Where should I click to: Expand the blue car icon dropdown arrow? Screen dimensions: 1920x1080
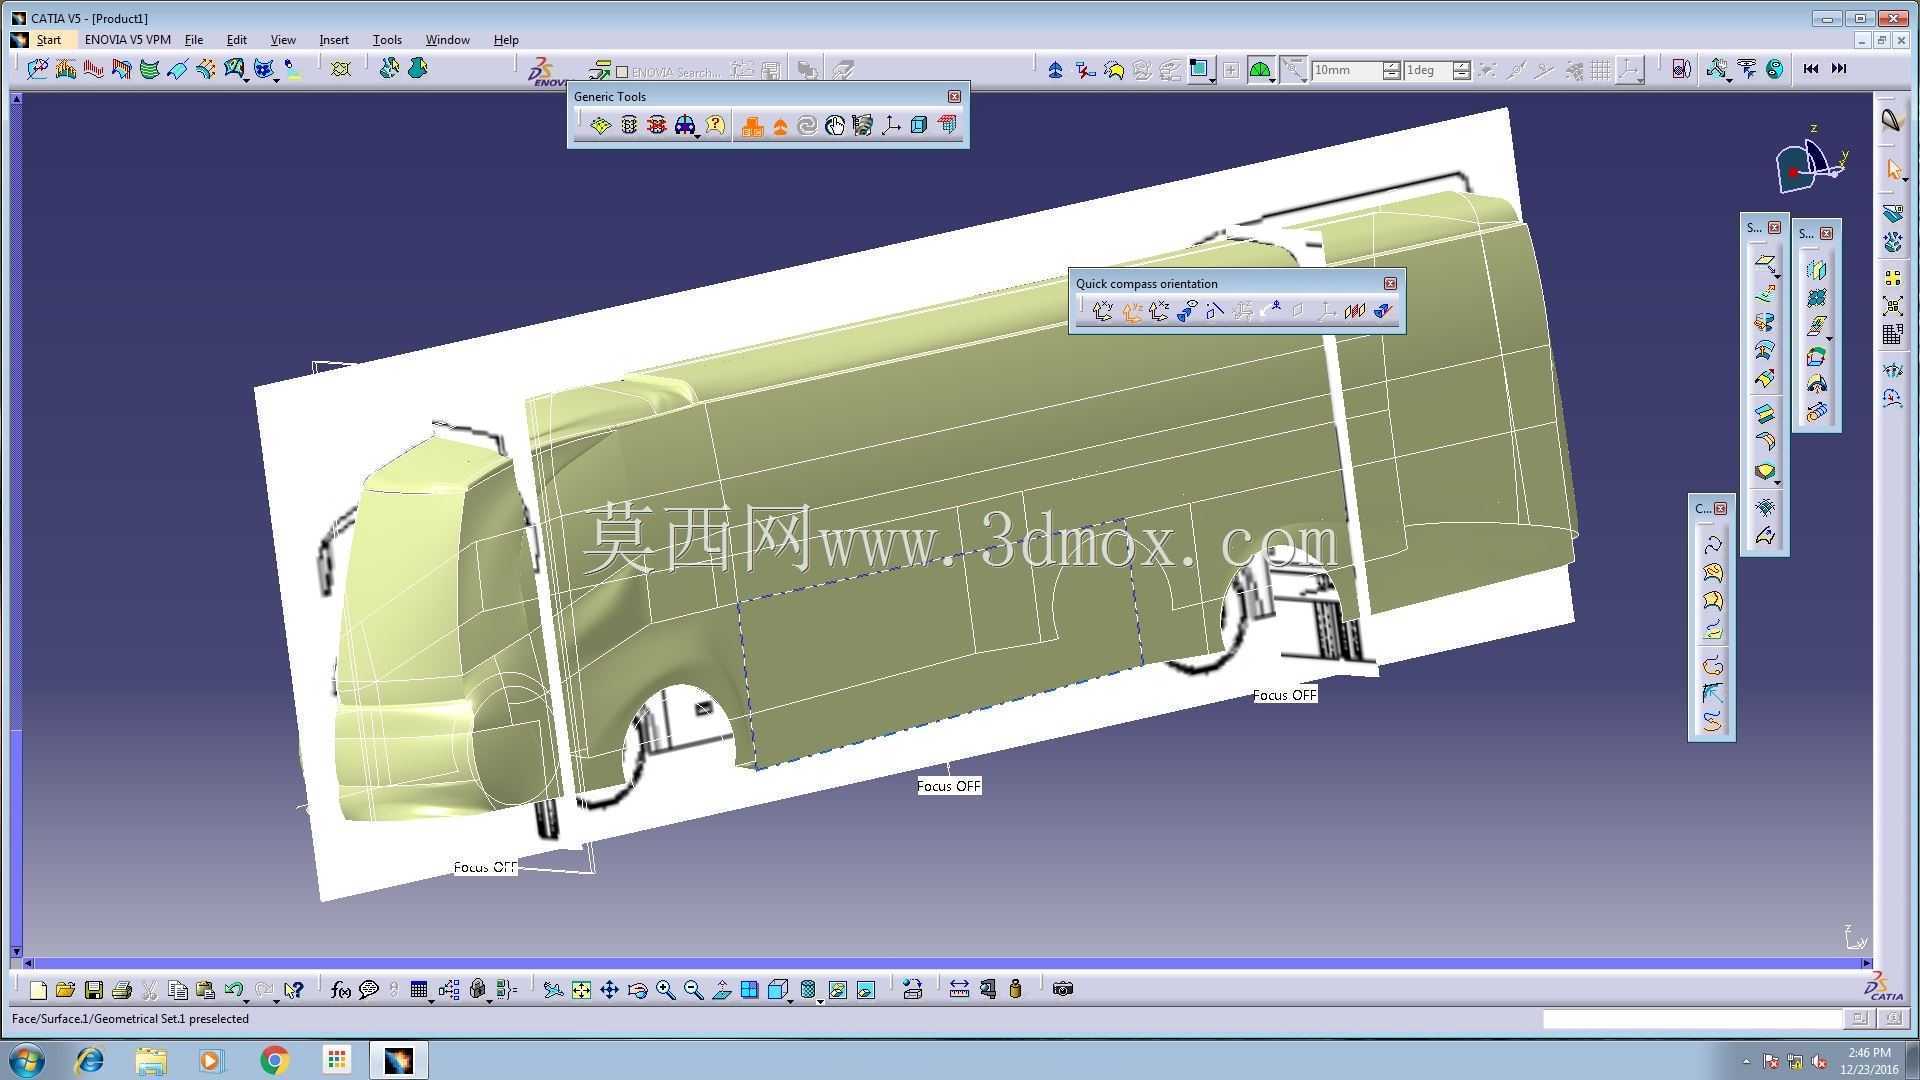pos(697,135)
